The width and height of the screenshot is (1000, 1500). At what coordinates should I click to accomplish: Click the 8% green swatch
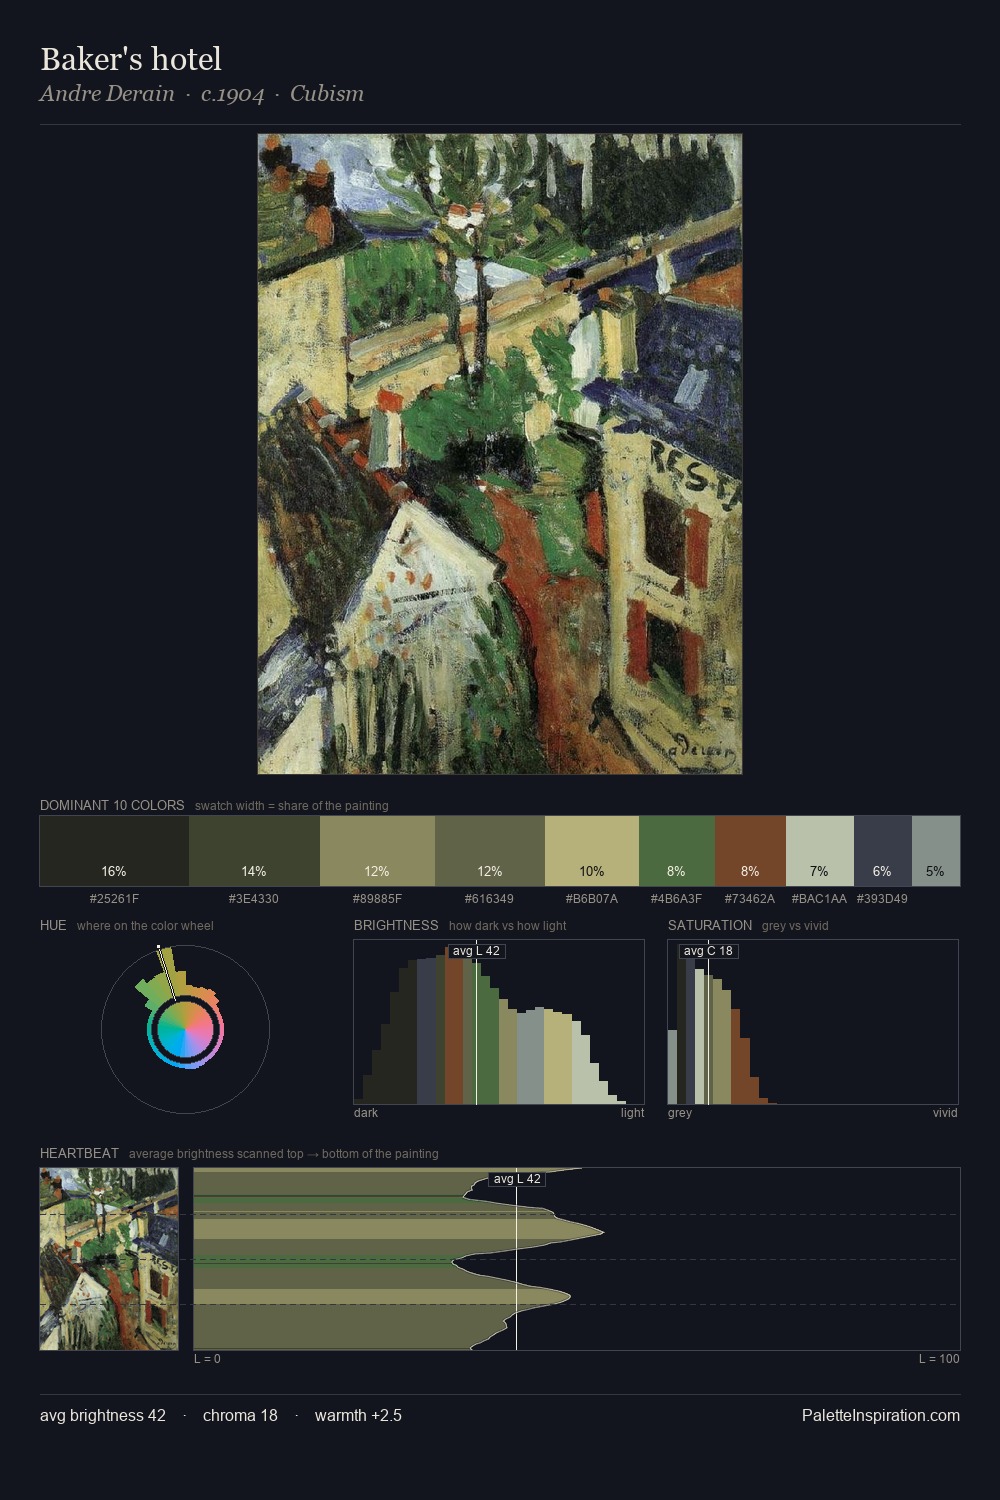[677, 851]
